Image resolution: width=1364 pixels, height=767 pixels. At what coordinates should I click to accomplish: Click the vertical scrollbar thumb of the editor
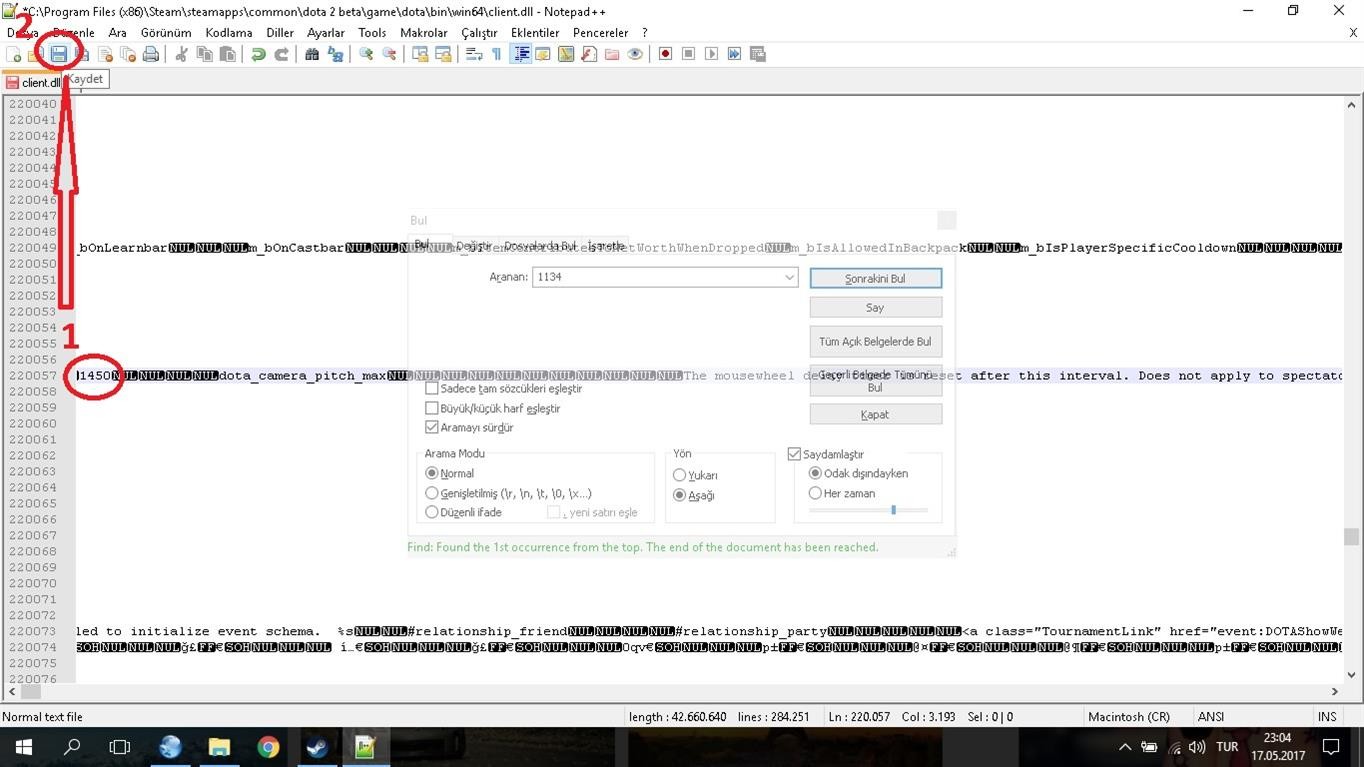(1352, 537)
